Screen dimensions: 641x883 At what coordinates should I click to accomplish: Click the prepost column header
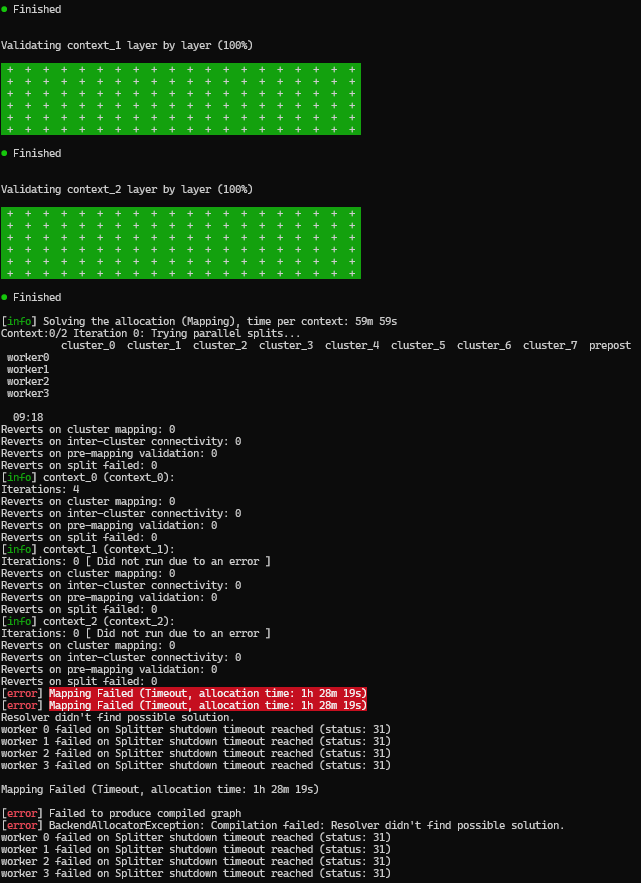pyautogui.click(x=610, y=345)
